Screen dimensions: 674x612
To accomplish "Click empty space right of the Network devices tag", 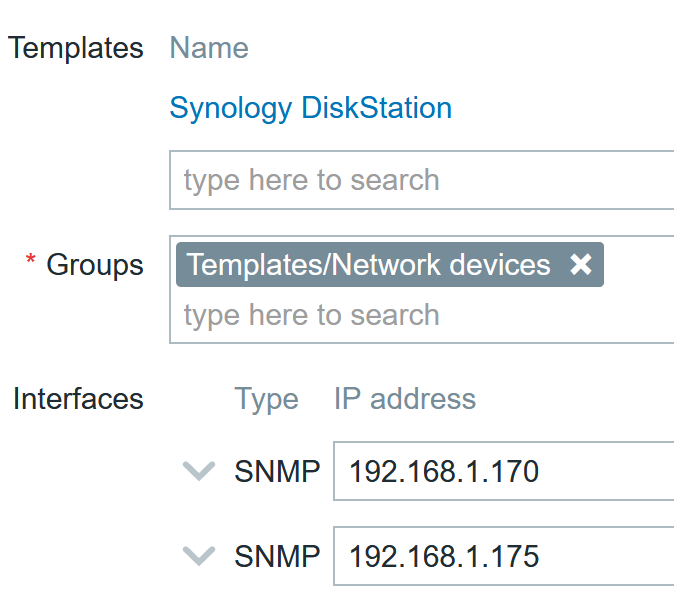I will coord(640,265).
